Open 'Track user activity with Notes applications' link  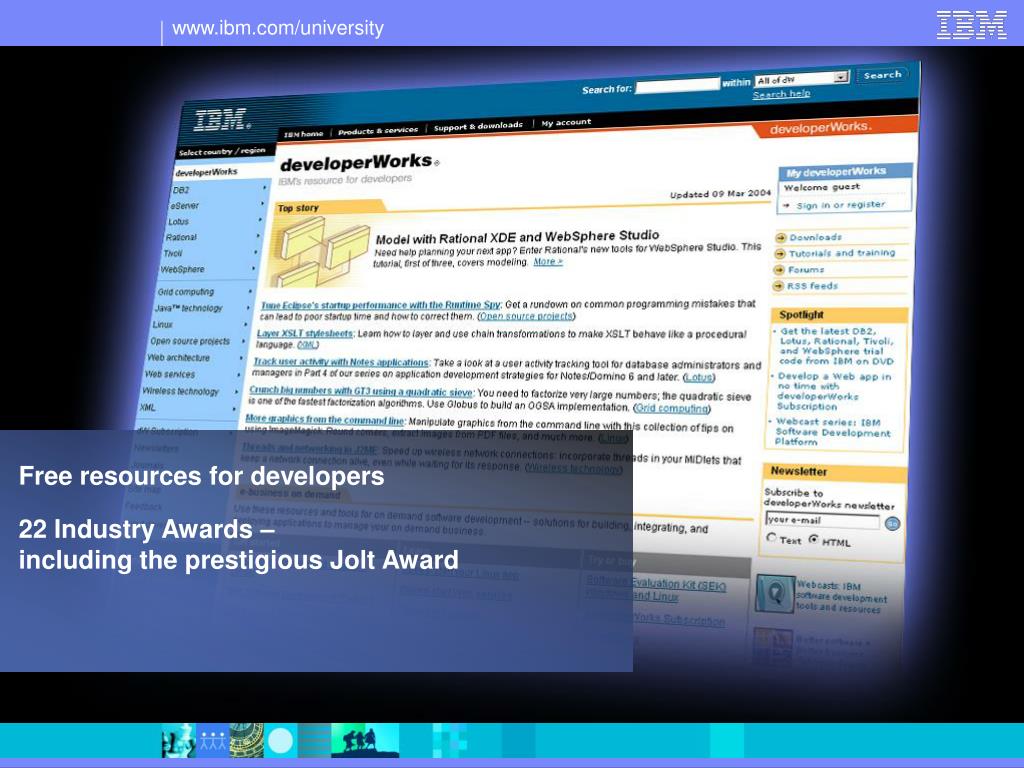pos(341,362)
